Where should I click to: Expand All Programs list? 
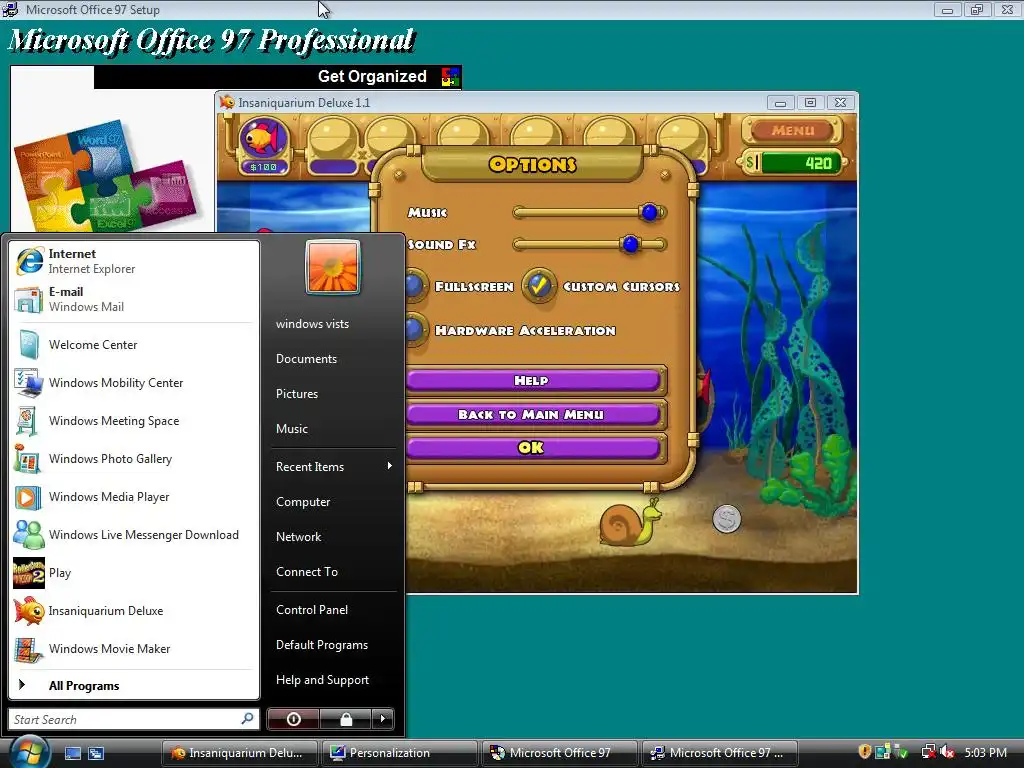[134, 685]
